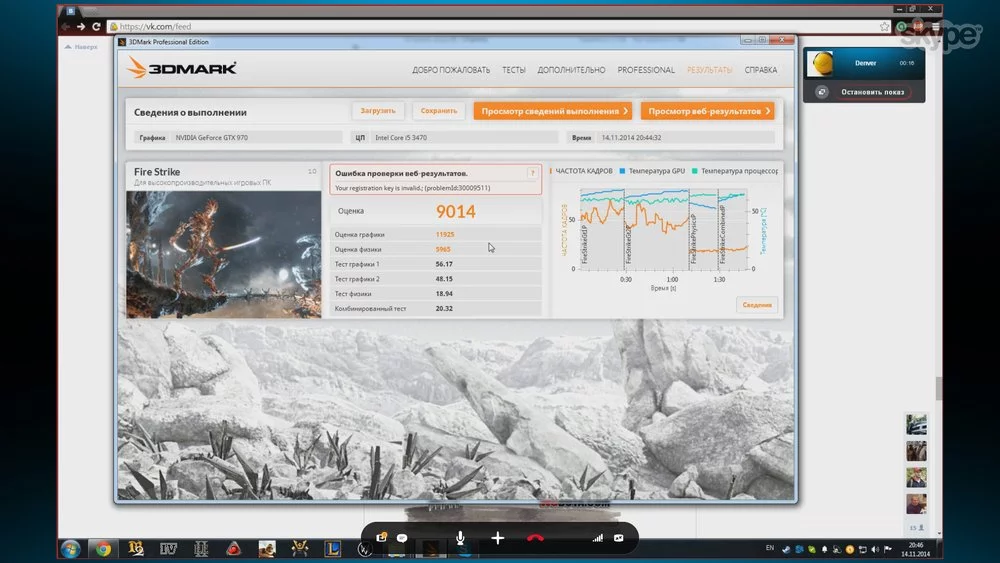Click the Denver avatar in the Skype panel
The width and height of the screenshot is (1000, 563).
(x=820, y=64)
